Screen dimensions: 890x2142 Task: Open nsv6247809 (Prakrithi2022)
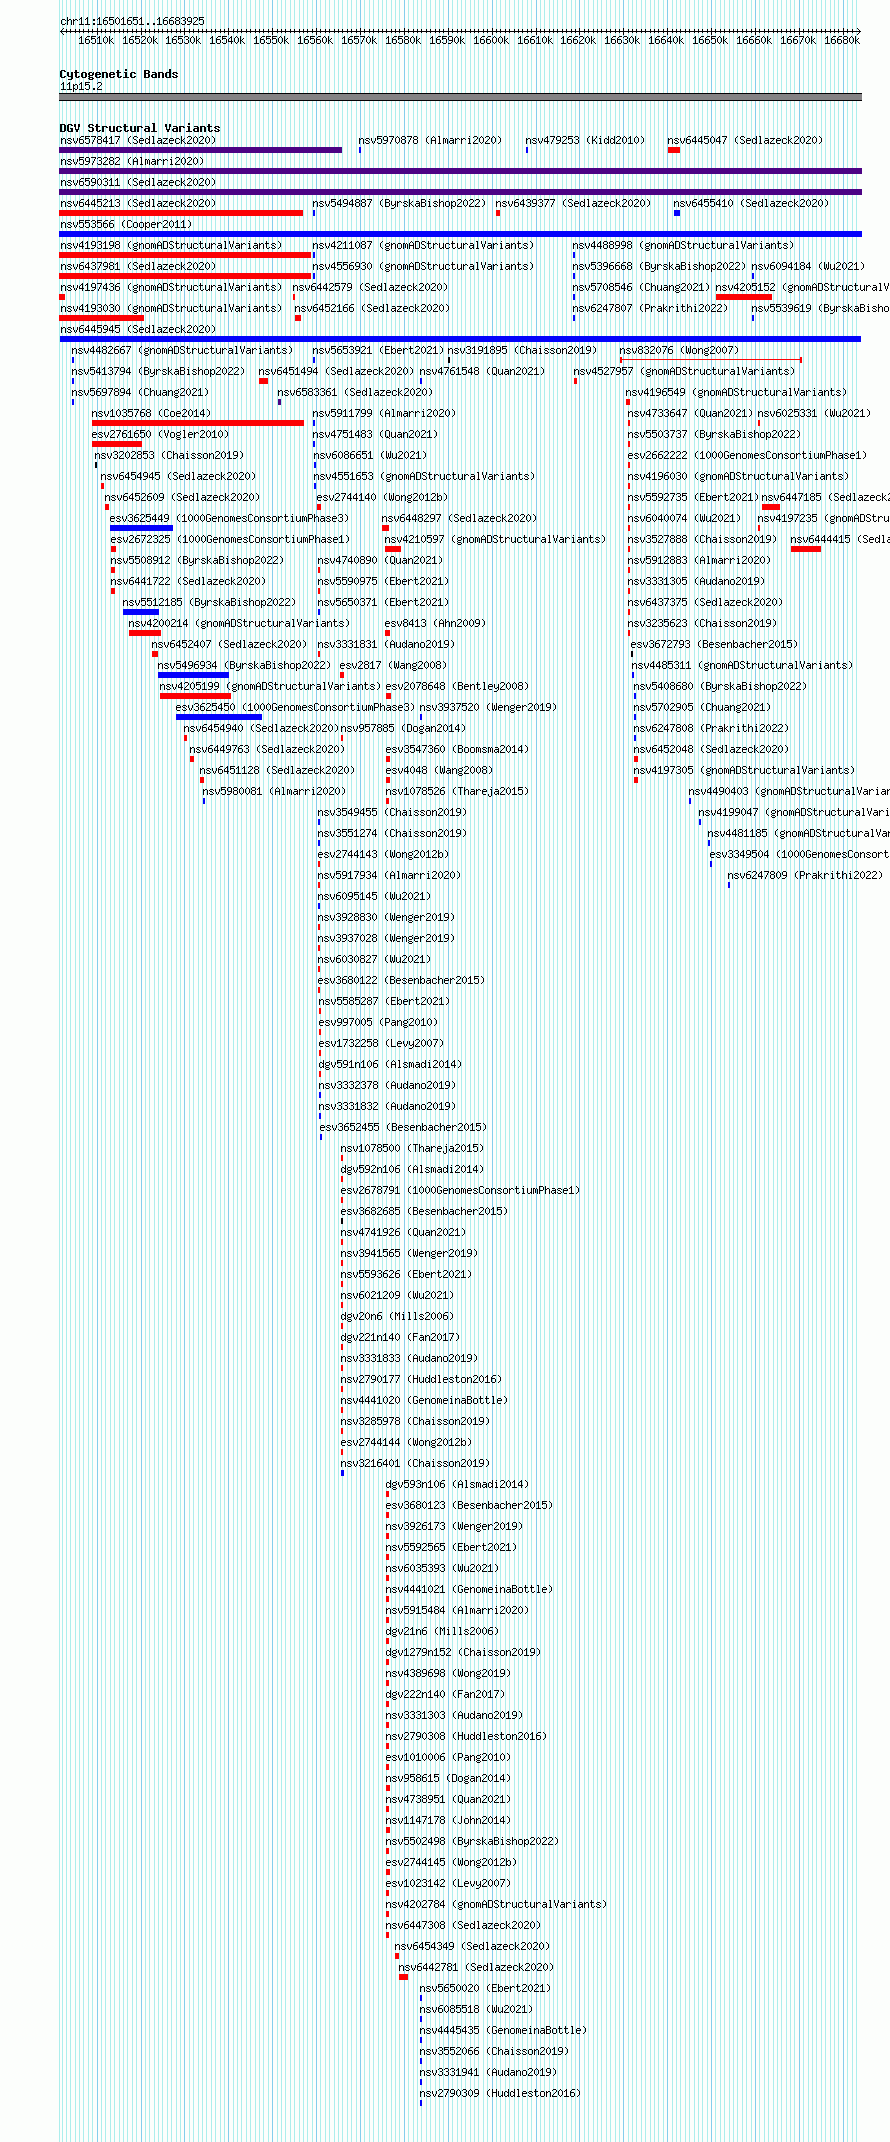(x=805, y=876)
